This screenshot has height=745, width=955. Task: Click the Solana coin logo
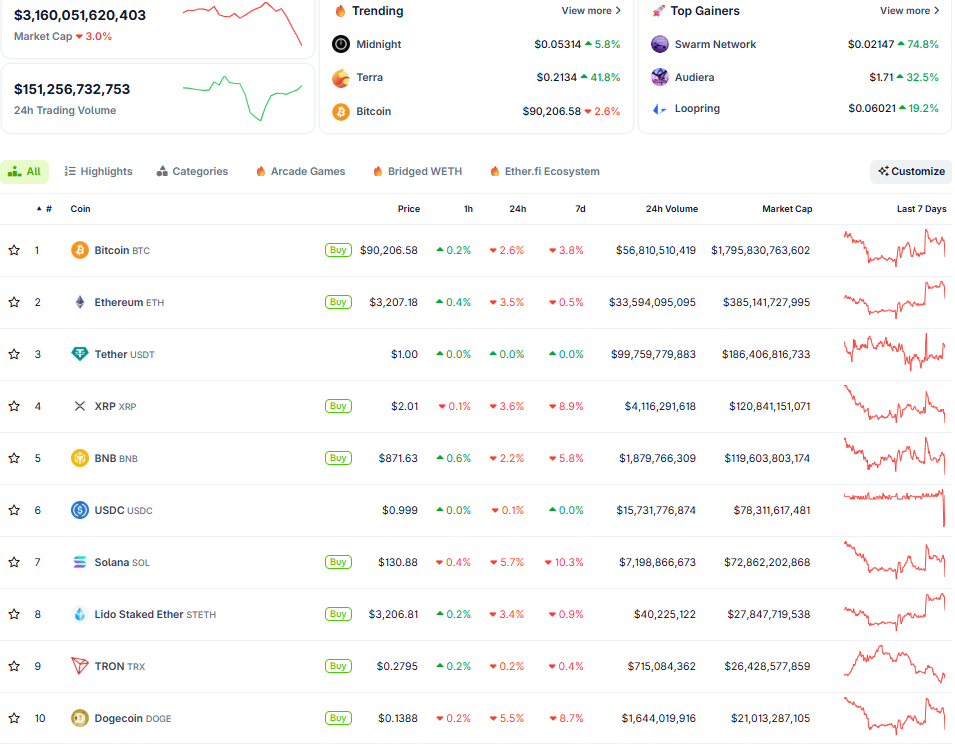pyautogui.click(x=79, y=562)
